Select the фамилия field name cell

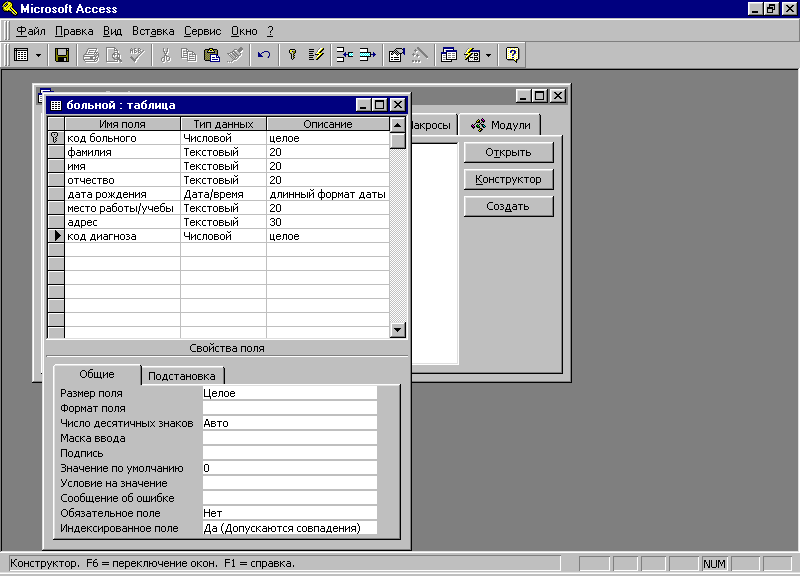tap(122, 152)
